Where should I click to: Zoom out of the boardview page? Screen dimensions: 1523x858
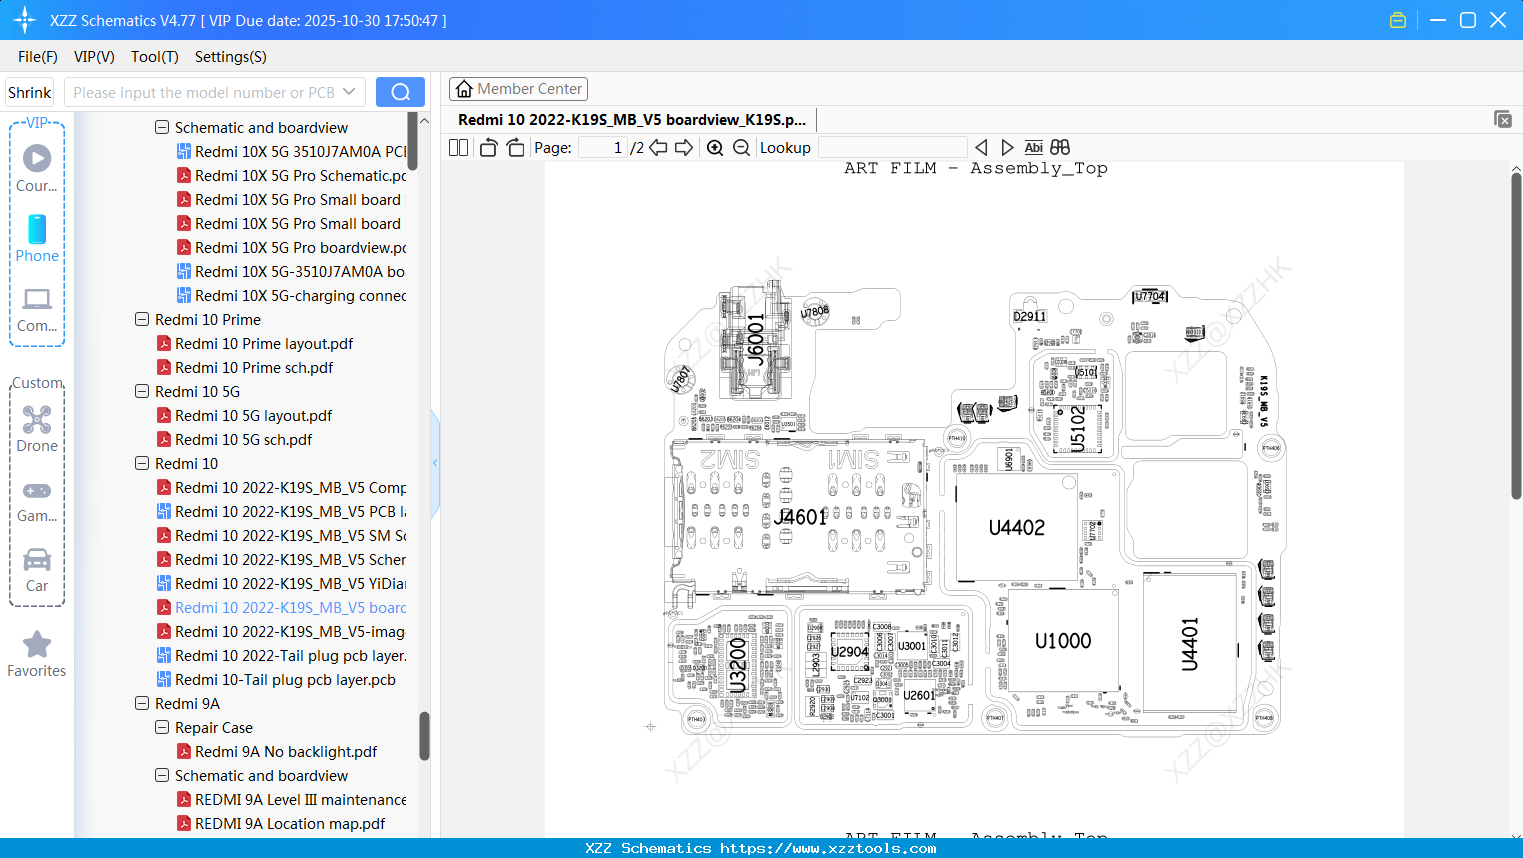click(741, 147)
